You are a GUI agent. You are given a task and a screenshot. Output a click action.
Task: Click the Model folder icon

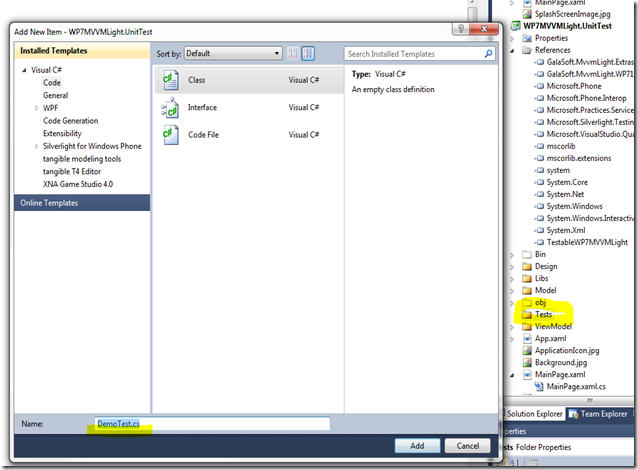[x=527, y=291]
